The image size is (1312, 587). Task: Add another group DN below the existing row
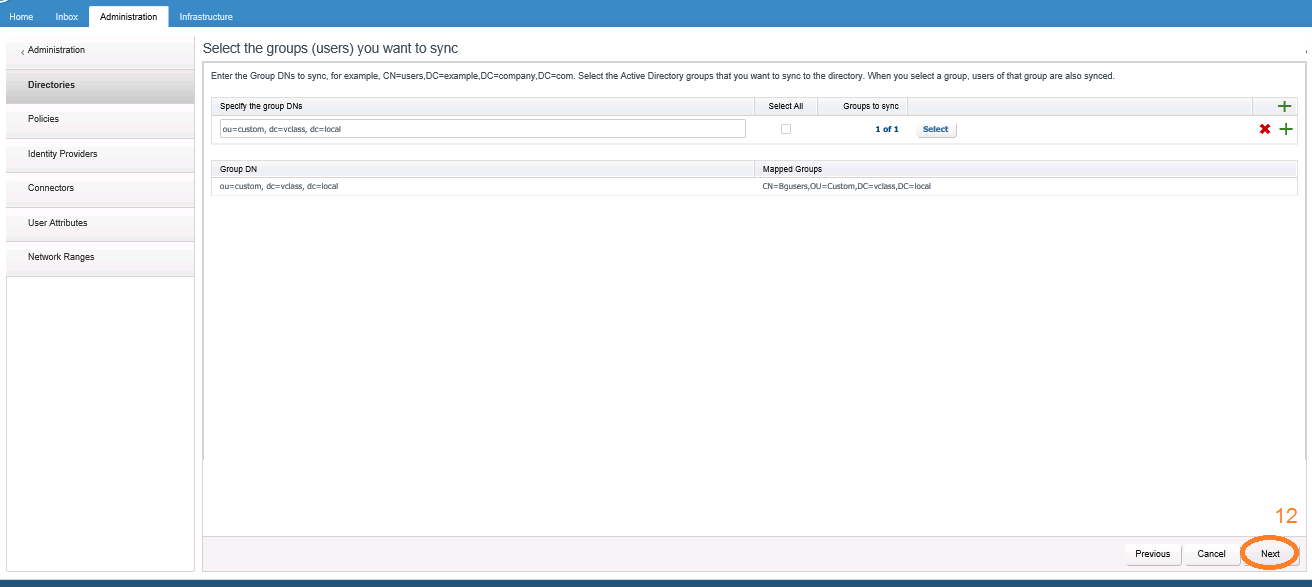pos(1286,128)
